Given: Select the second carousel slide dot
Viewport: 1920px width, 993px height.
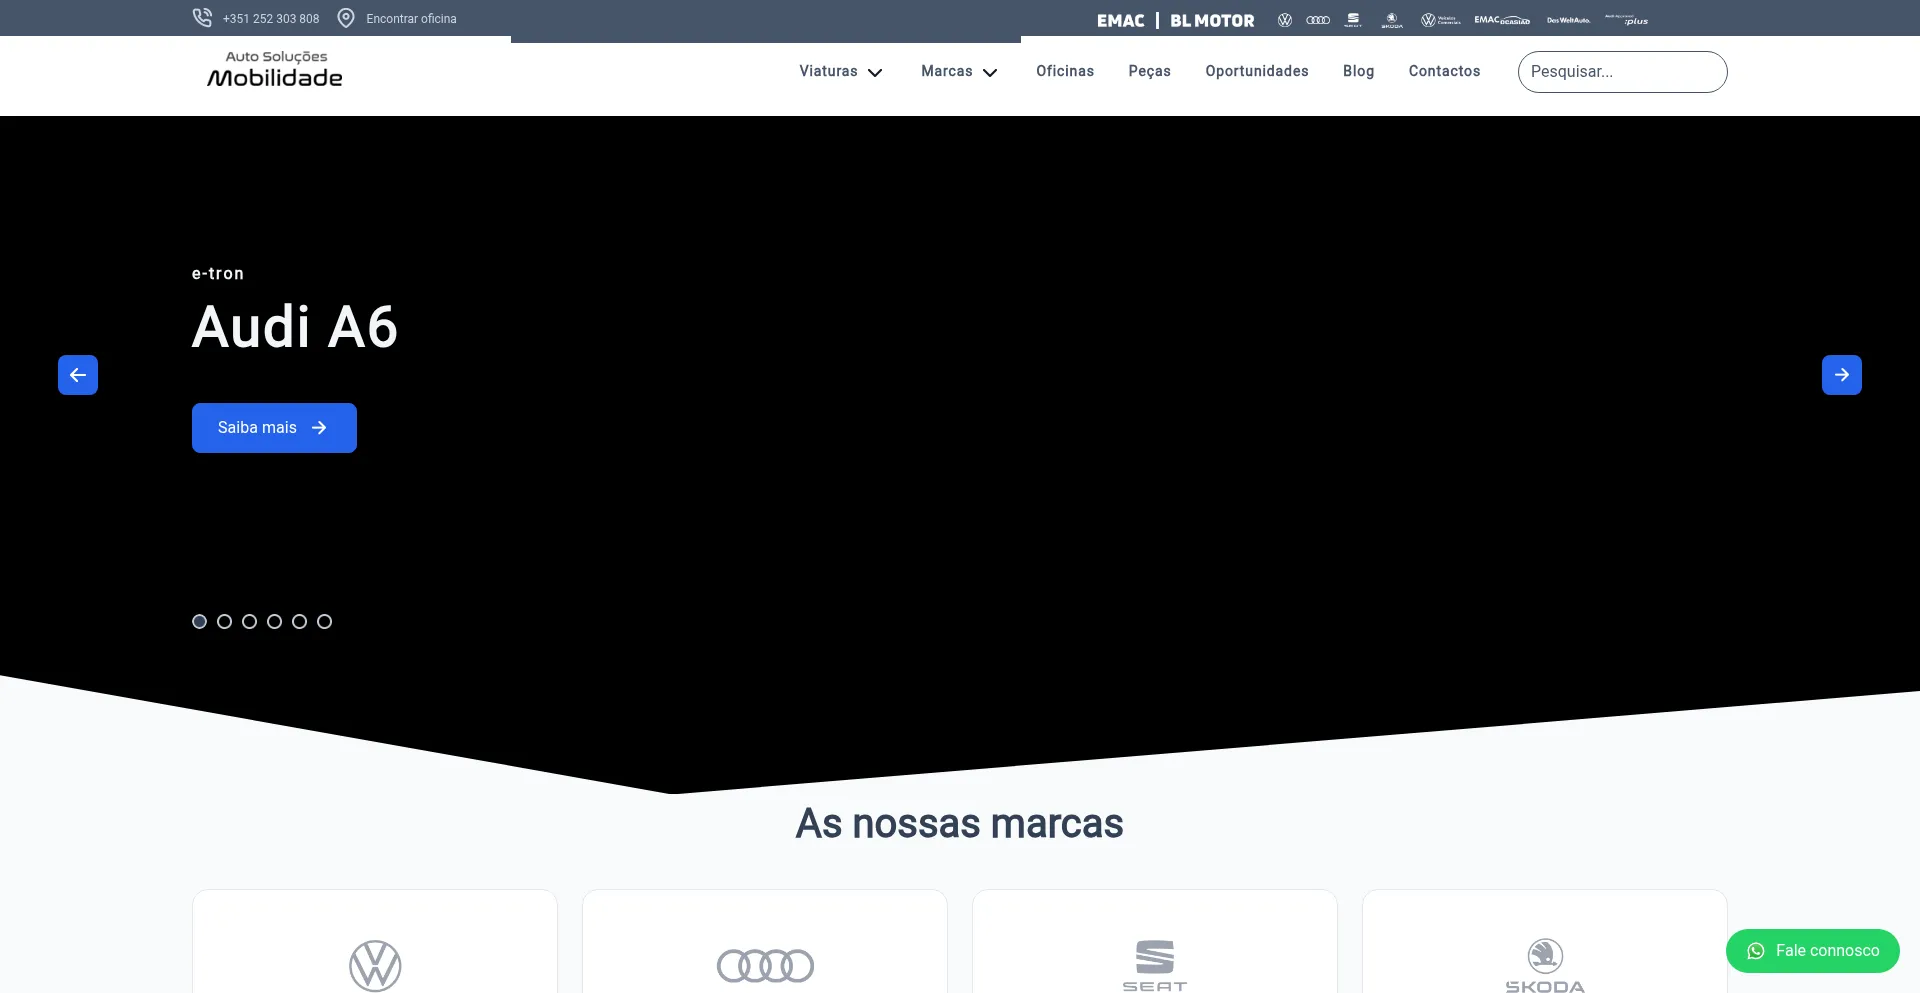Looking at the screenshot, I should pos(224,621).
